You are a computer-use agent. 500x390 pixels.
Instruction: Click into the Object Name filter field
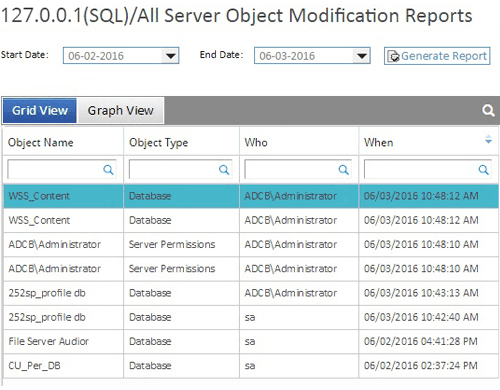pyautogui.click(x=62, y=169)
